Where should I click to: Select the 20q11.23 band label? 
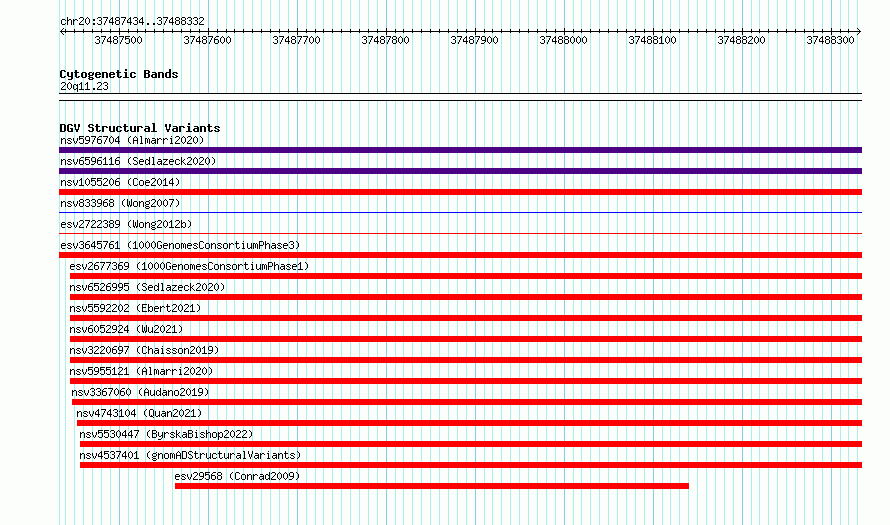pyautogui.click(x=84, y=86)
